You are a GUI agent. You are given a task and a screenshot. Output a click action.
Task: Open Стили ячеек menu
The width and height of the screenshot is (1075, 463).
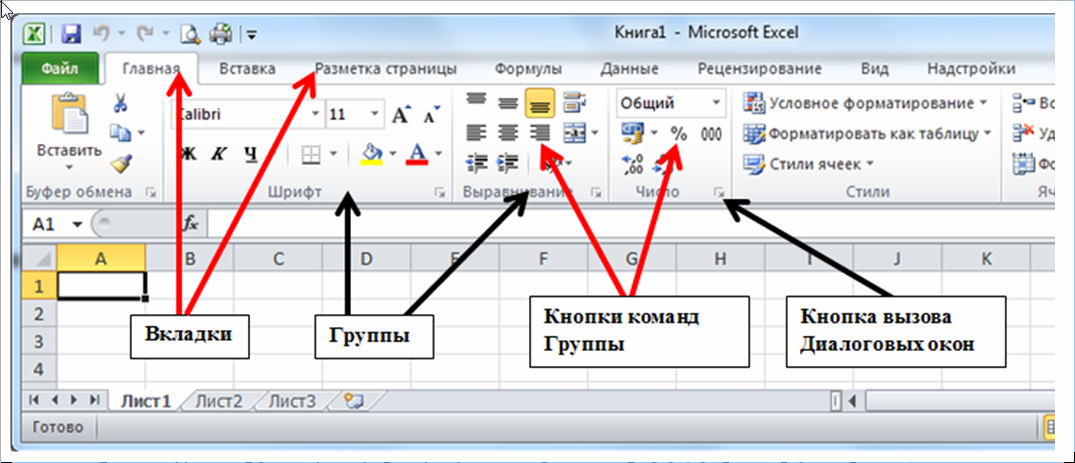pyautogui.click(x=809, y=163)
